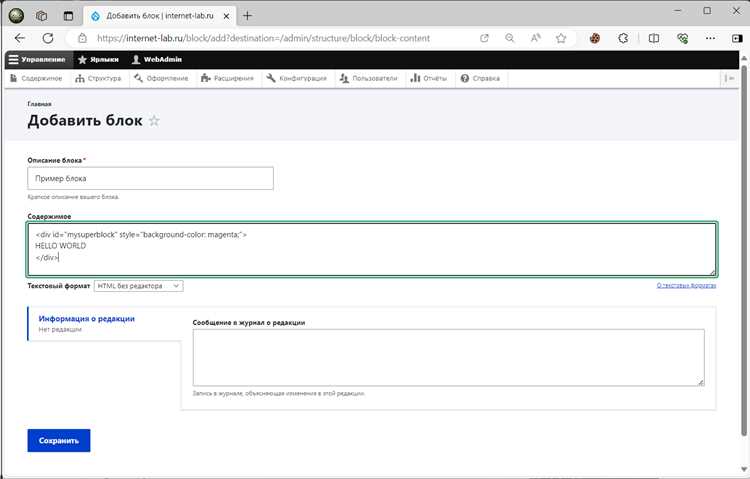Close the Добавить блок browser tab
750x479 pixels.
(x=226, y=16)
